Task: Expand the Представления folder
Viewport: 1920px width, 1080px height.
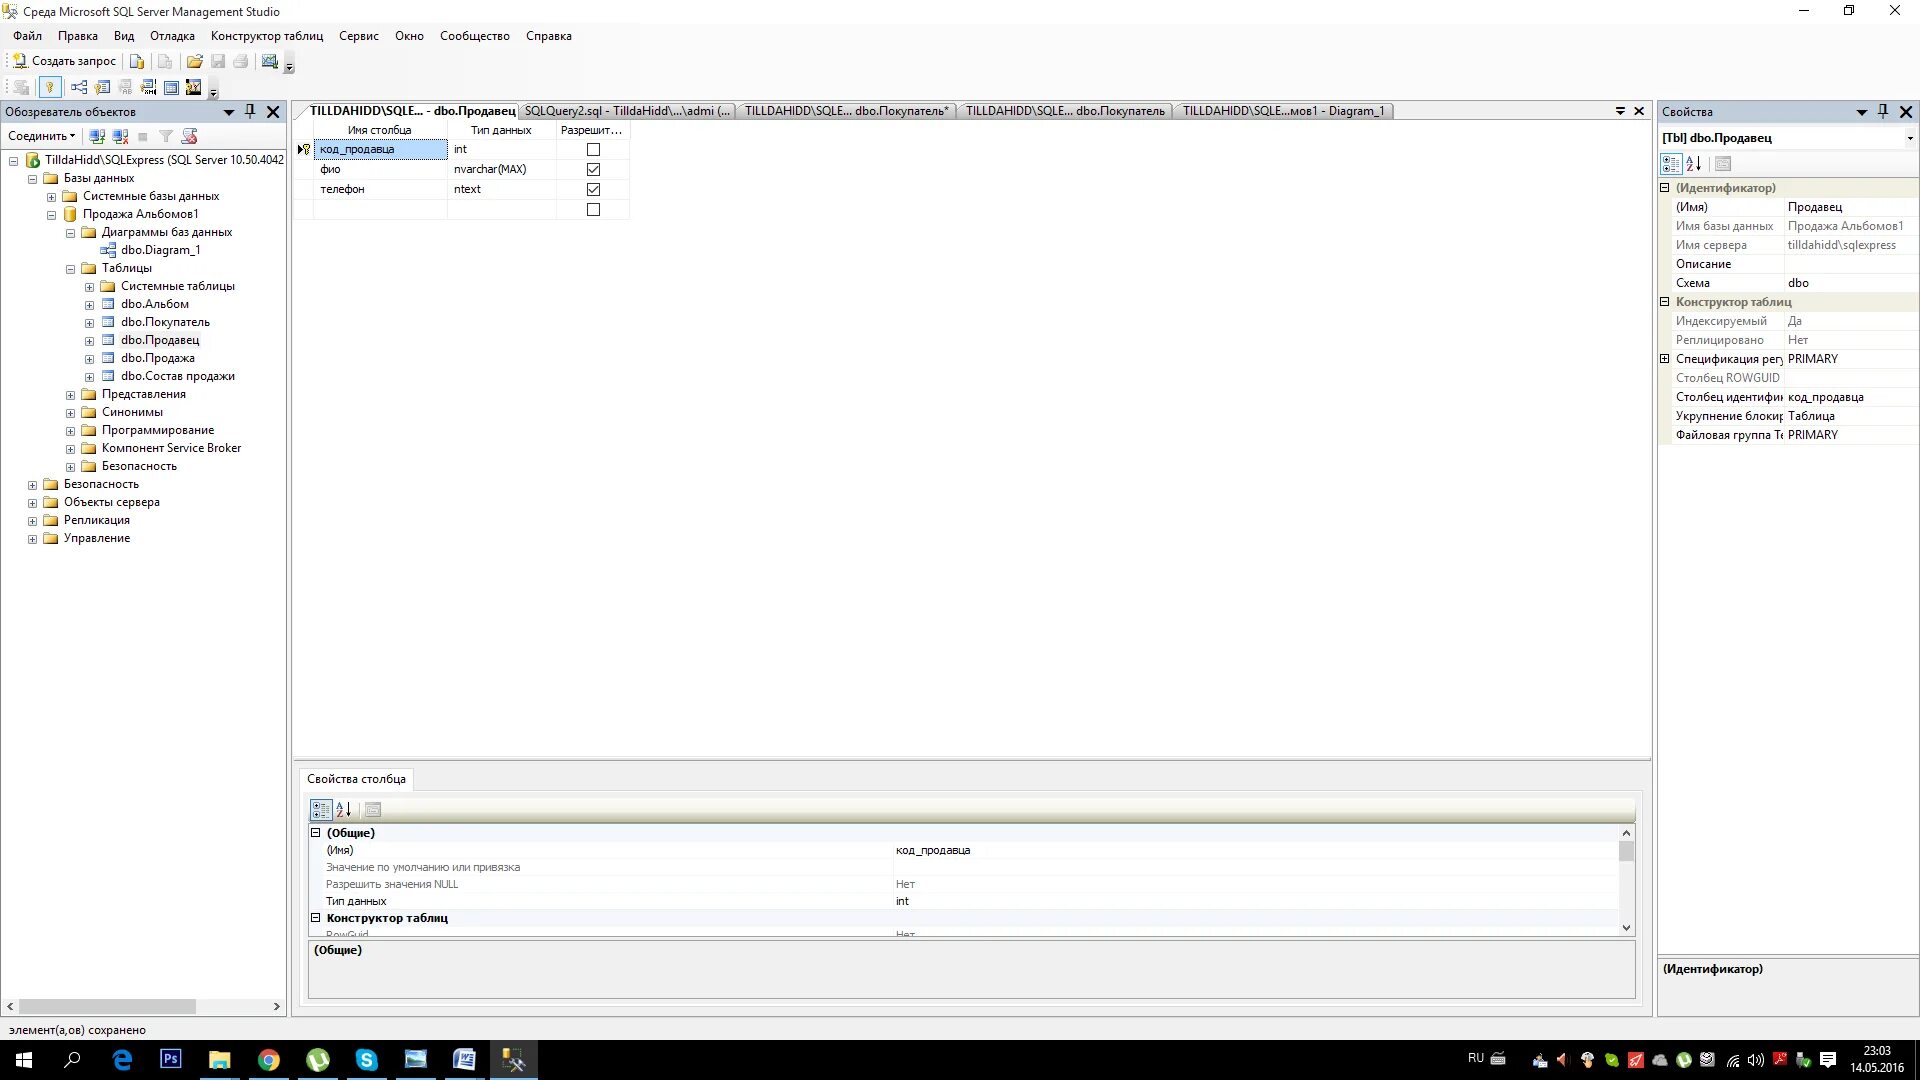Action: pyautogui.click(x=70, y=395)
